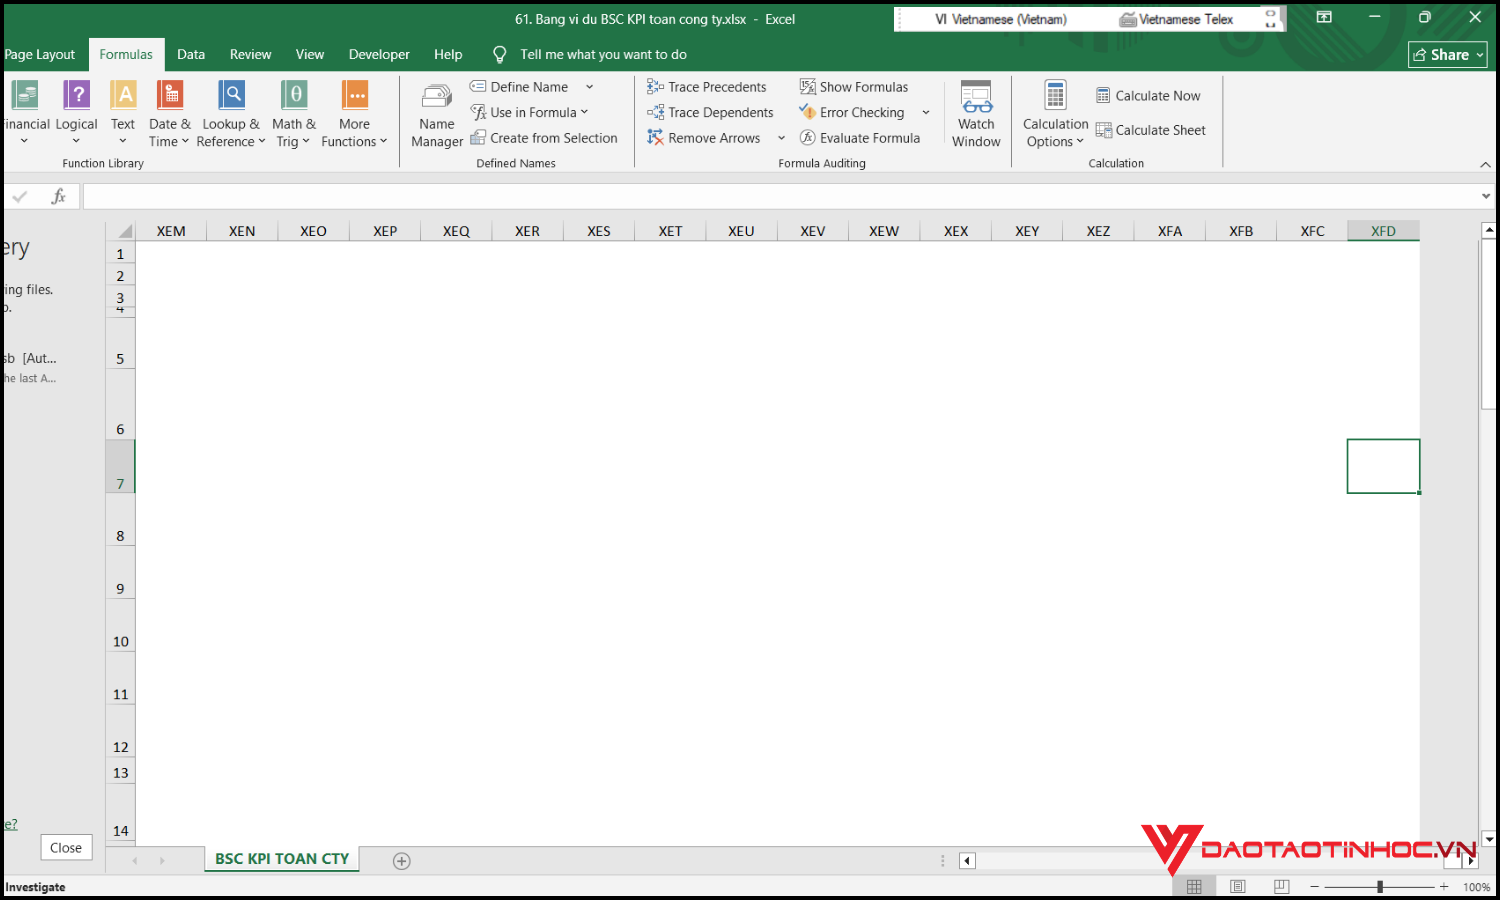
Task: Click Calculate Now
Action: (x=1147, y=95)
